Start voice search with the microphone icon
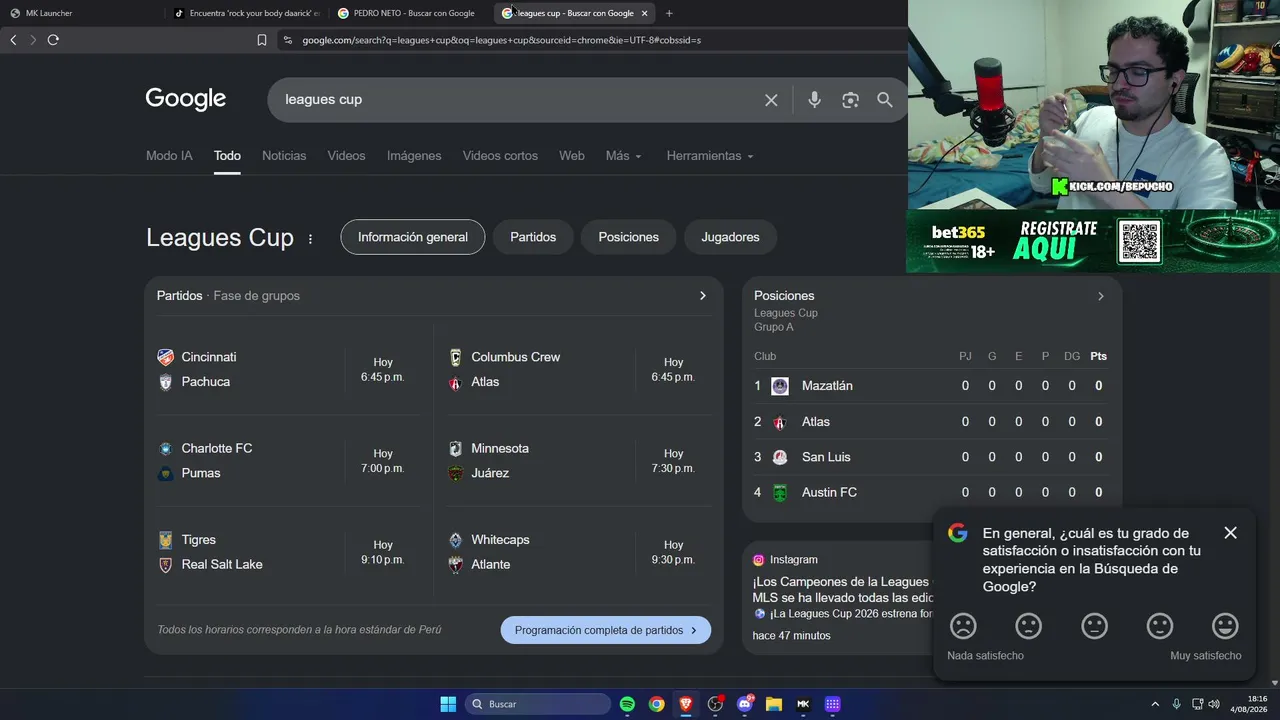The image size is (1280, 720). coord(814,100)
